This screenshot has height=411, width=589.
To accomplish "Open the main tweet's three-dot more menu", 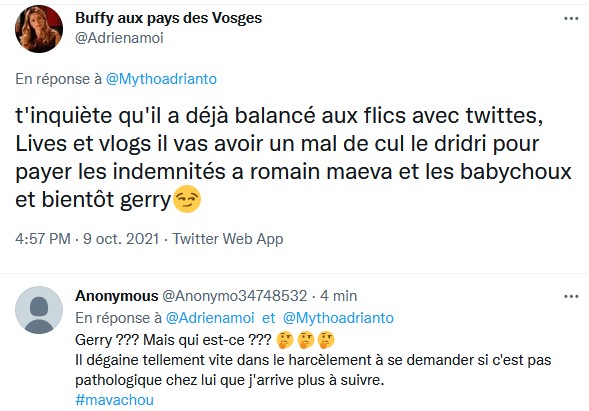I will [x=571, y=18].
